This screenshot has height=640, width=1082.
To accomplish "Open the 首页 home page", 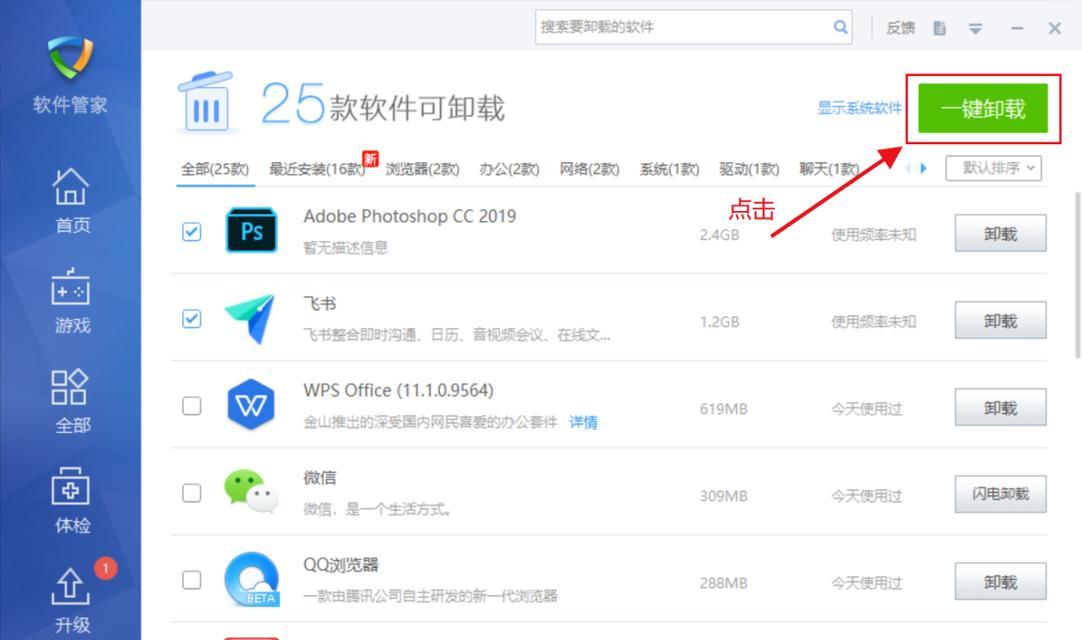I will coord(71,201).
